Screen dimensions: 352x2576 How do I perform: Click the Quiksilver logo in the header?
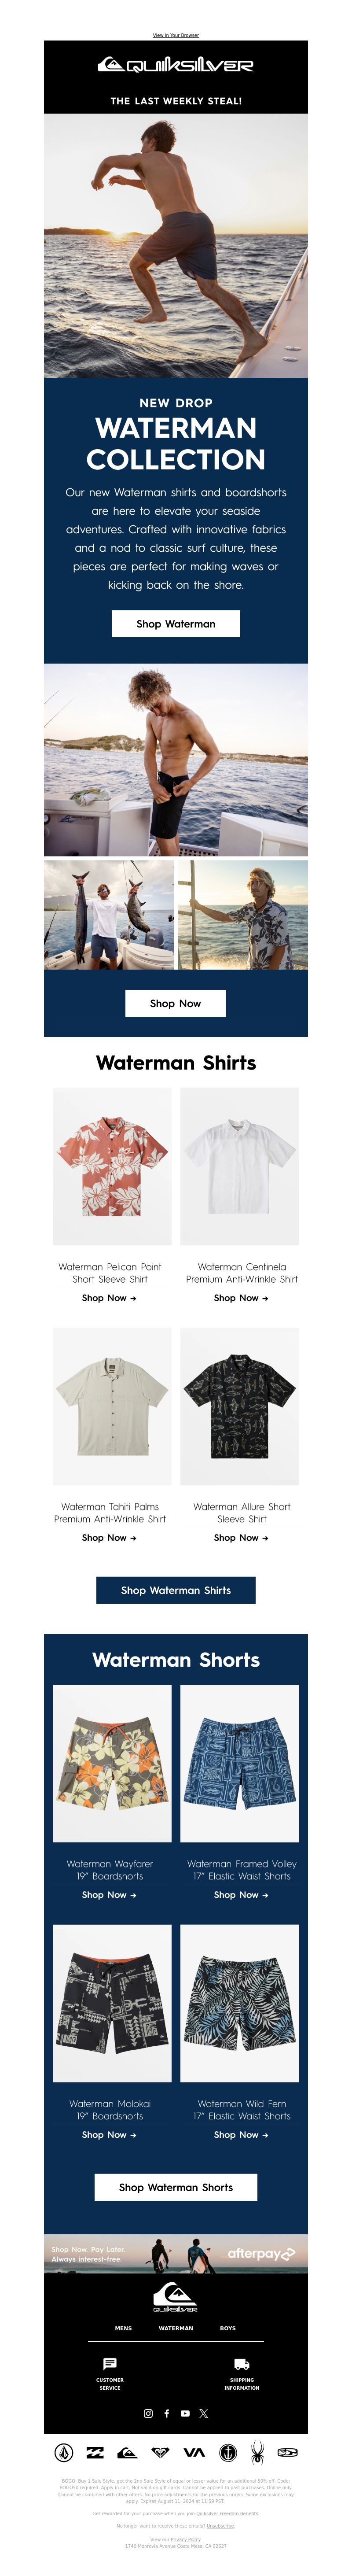[176, 65]
